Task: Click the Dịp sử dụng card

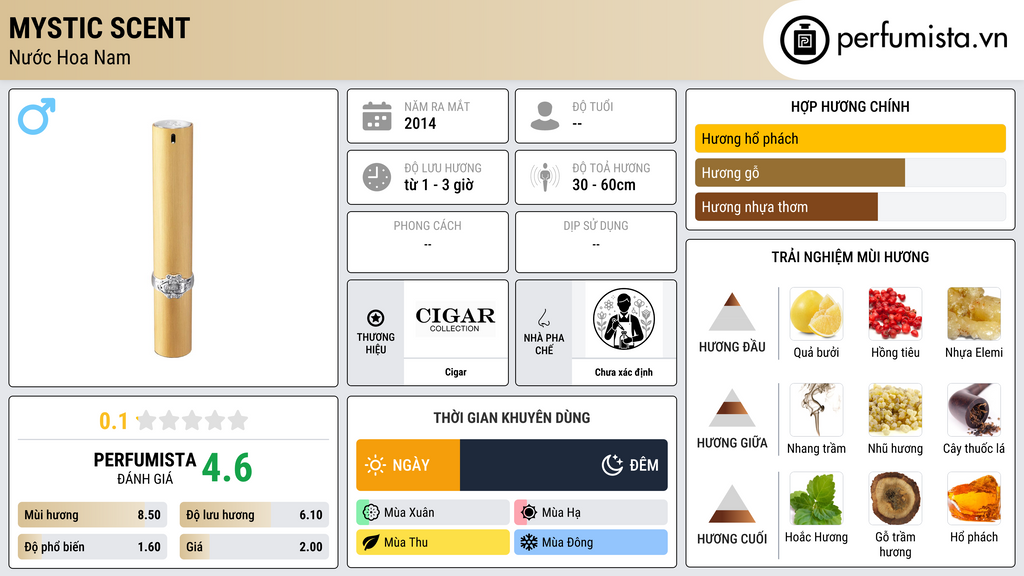Action: click(596, 242)
